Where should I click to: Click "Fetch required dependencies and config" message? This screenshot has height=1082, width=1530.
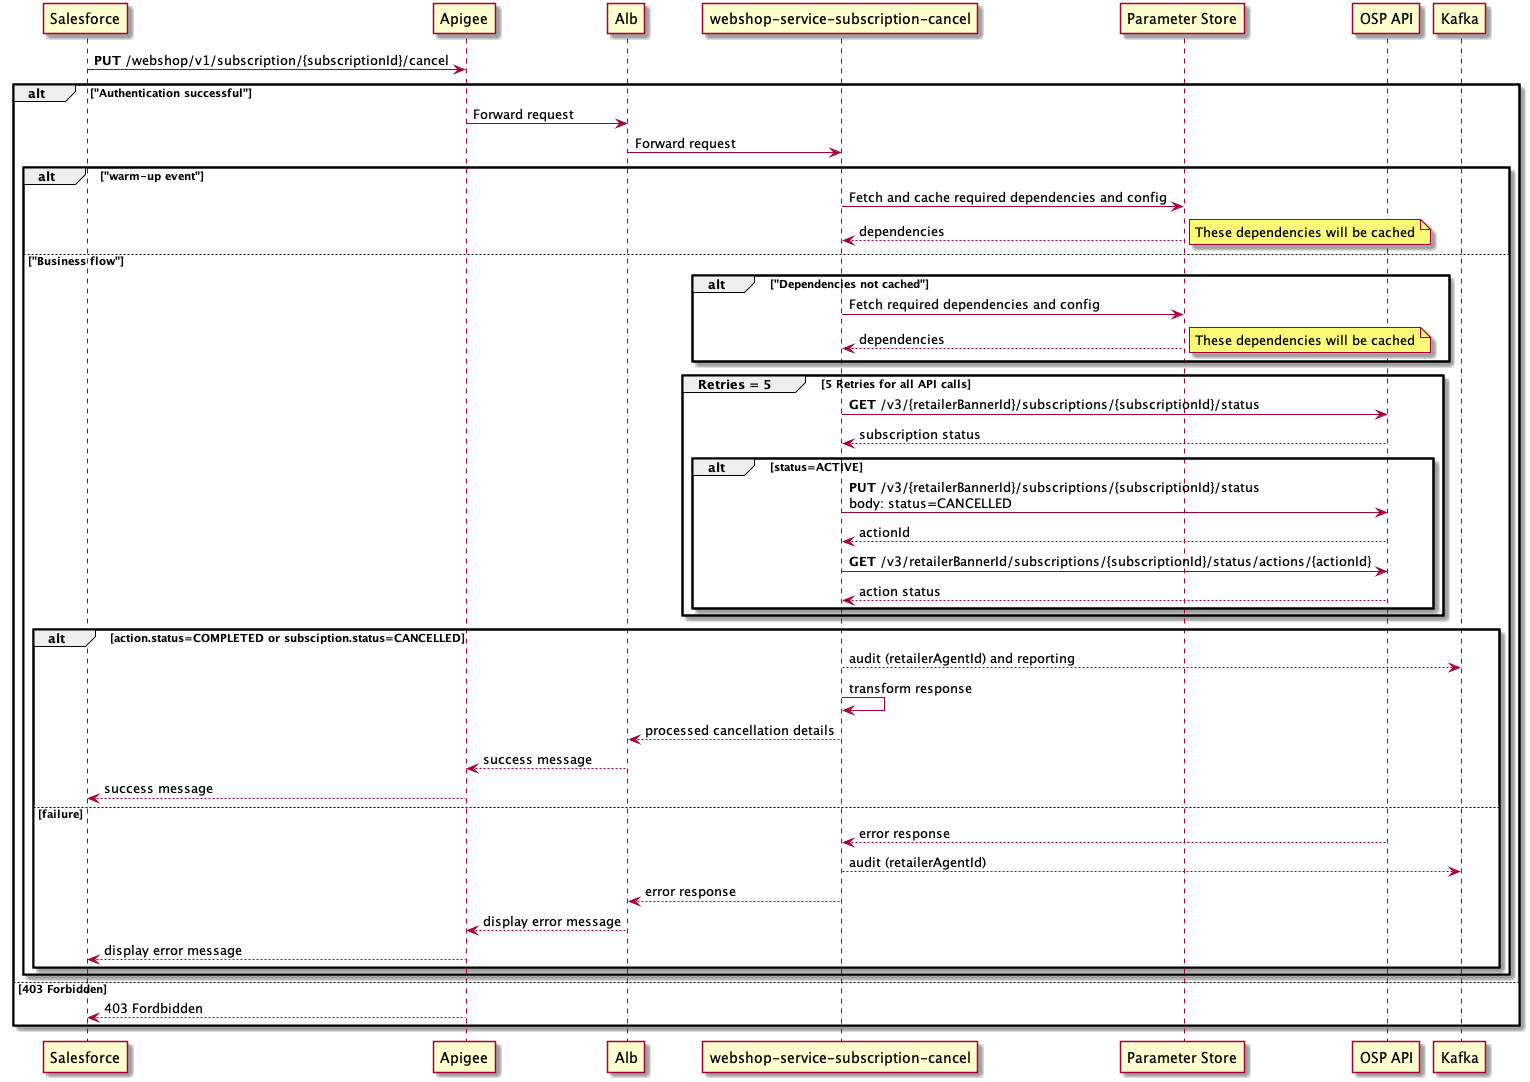pos(974,305)
